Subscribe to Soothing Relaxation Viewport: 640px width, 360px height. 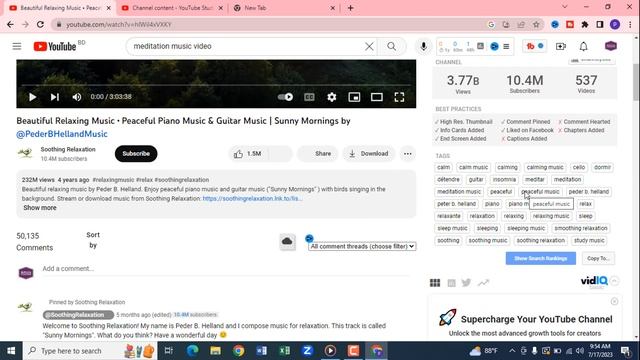136,153
